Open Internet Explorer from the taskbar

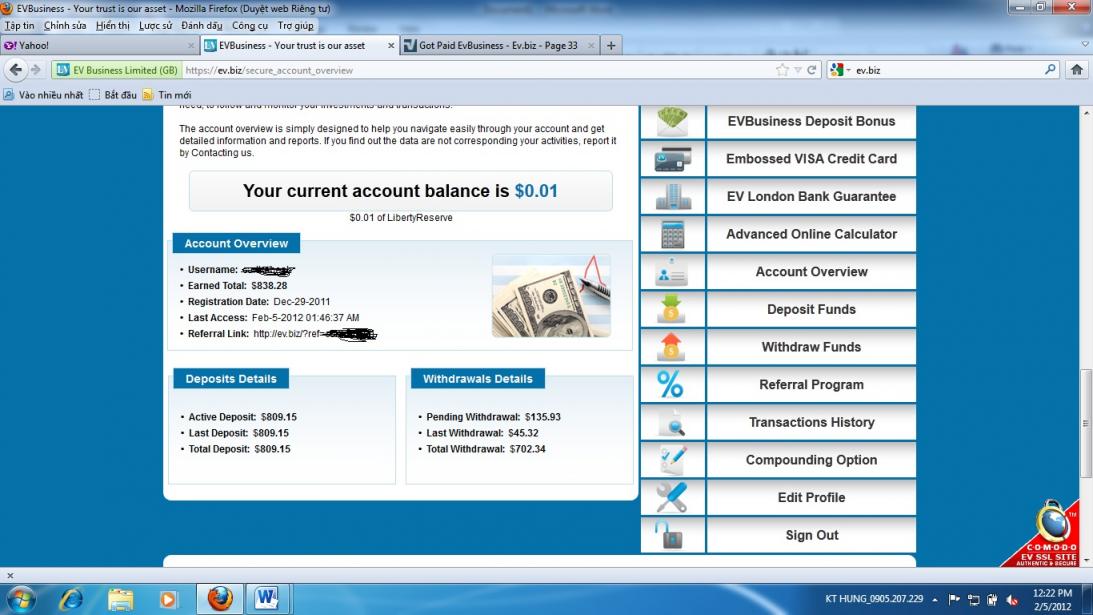[x=71, y=599]
